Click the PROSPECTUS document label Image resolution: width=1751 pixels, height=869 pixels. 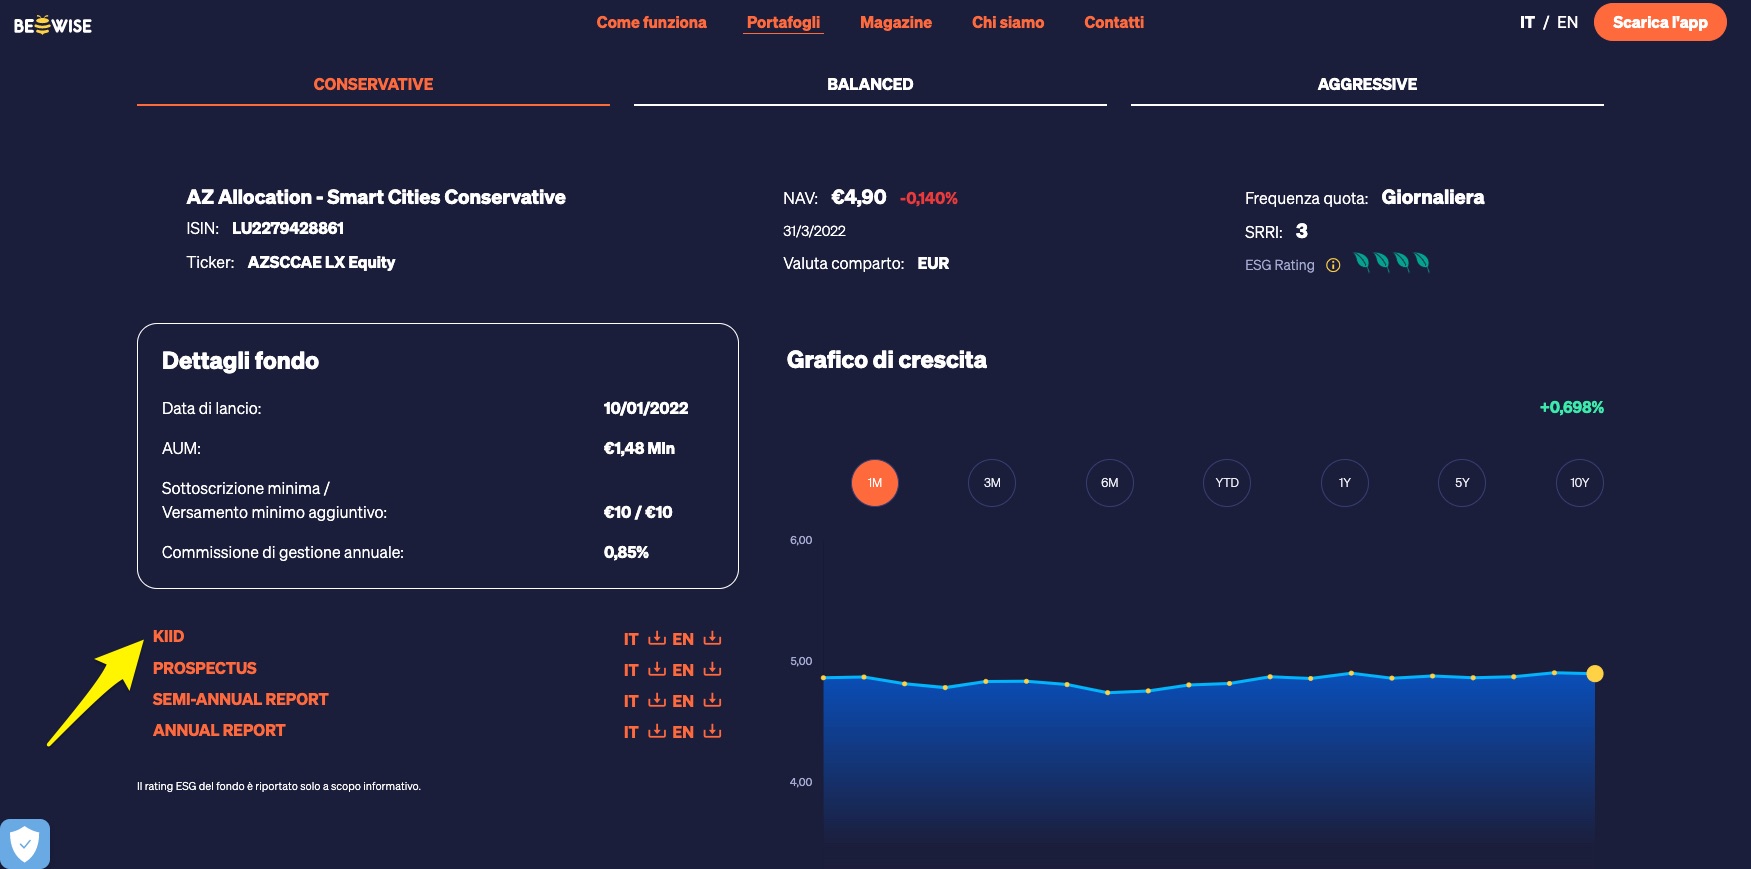coord(204,668)
